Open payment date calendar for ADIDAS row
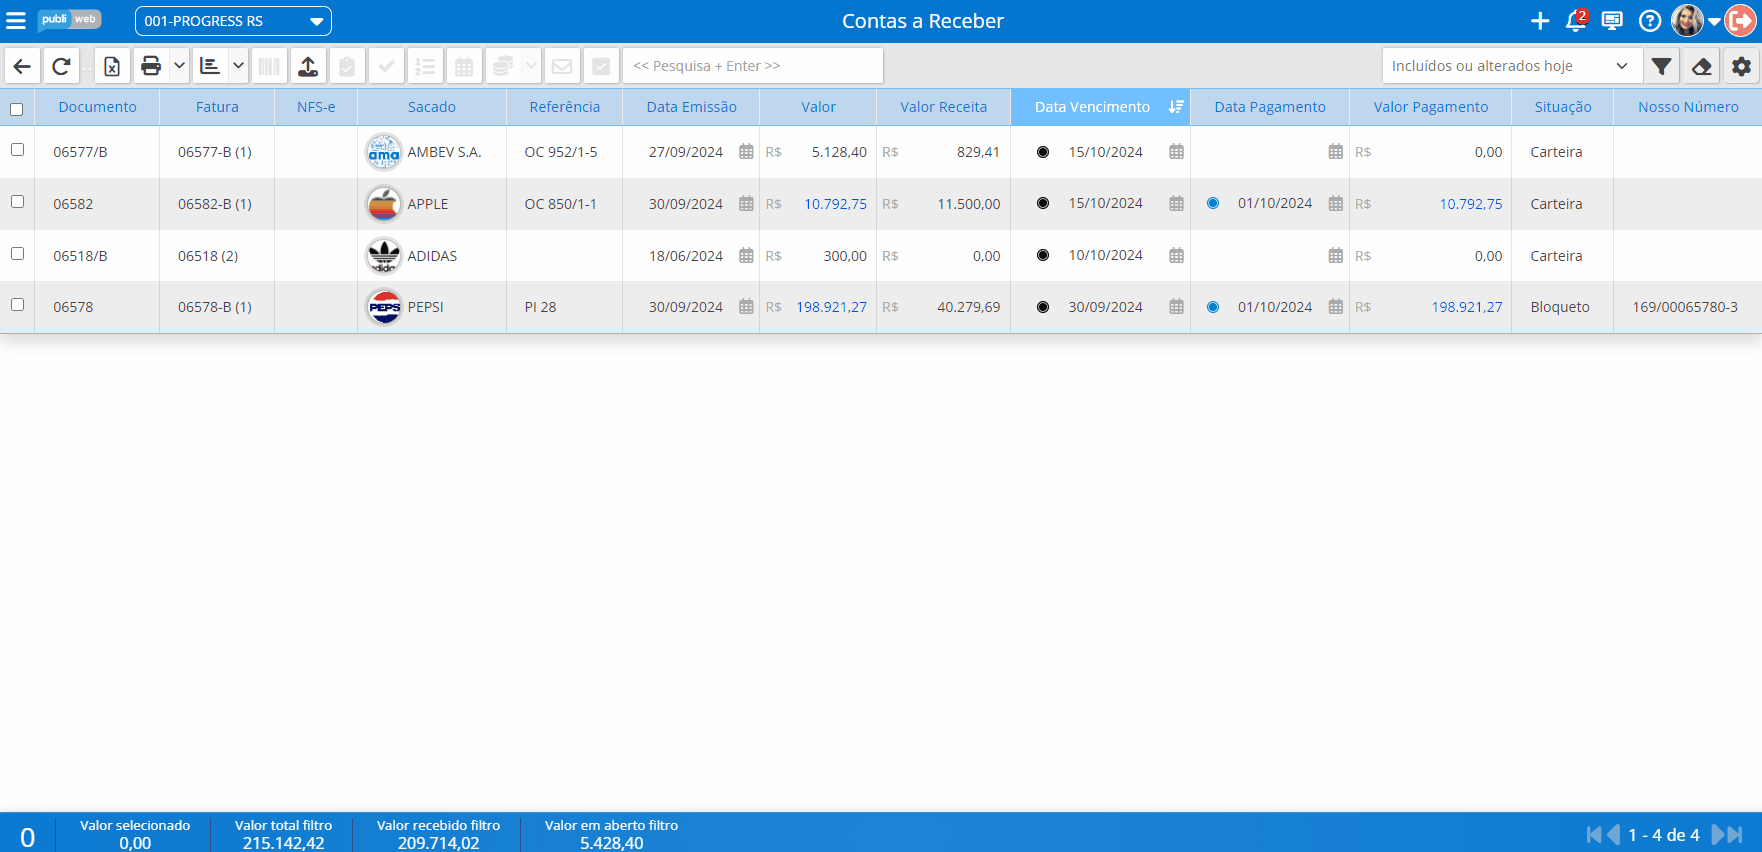Image resolution: width=1762 pixels, height=852 pixels. coord(1335,256)
